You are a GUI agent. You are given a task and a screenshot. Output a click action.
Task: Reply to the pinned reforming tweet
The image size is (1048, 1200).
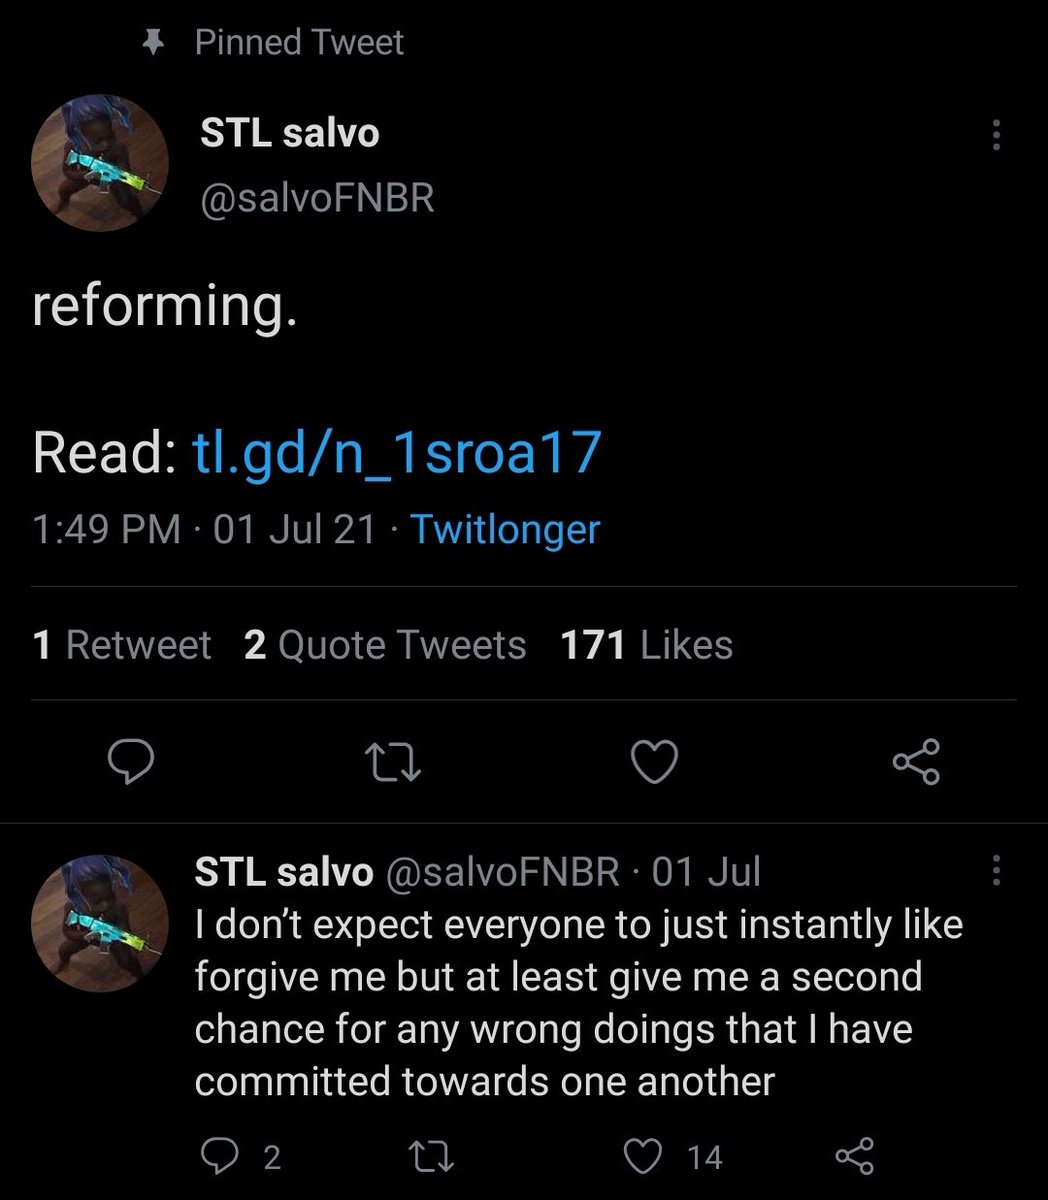pos(131,763)
